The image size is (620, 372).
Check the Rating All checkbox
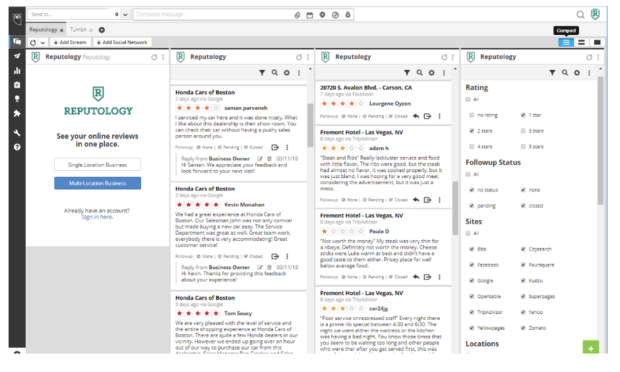point(468,99)
